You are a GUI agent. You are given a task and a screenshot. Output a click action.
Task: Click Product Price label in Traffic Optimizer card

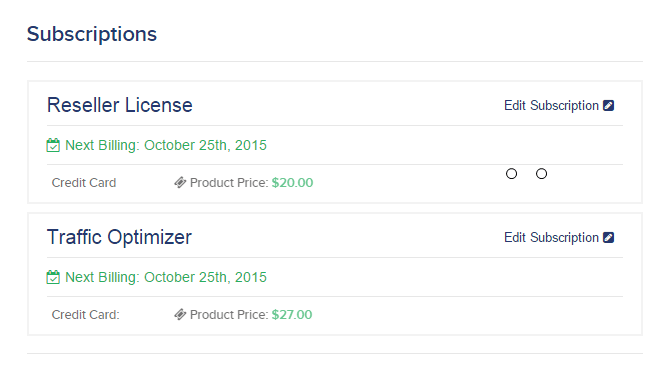[229, 315]
